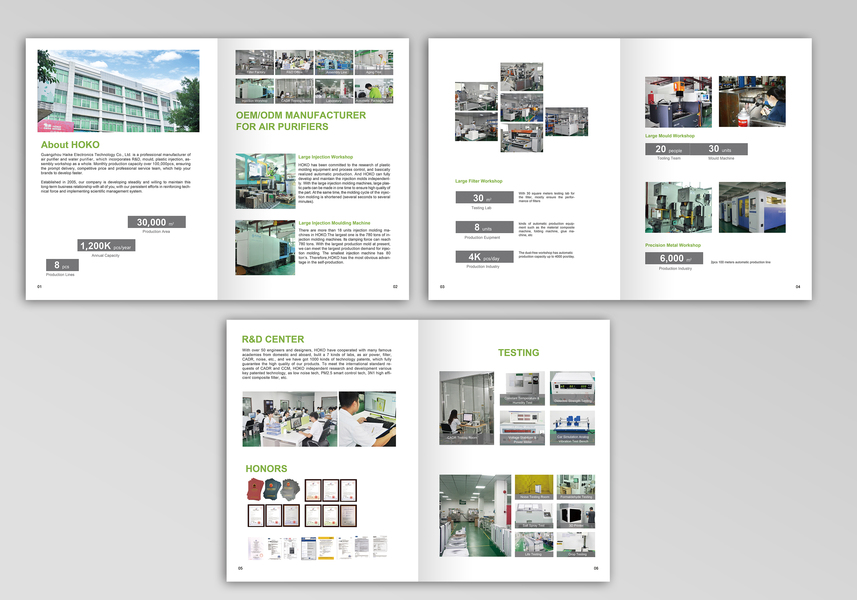Image resolution: width=857 pixels, height=600 pixels.
Task: Select the engineer reviewing documents photo
Action: click(367, 419)
